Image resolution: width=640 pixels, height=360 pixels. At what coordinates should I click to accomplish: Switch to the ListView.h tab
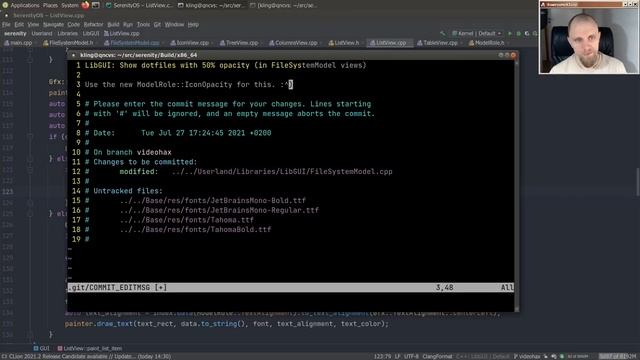click(x=345, y=42)
